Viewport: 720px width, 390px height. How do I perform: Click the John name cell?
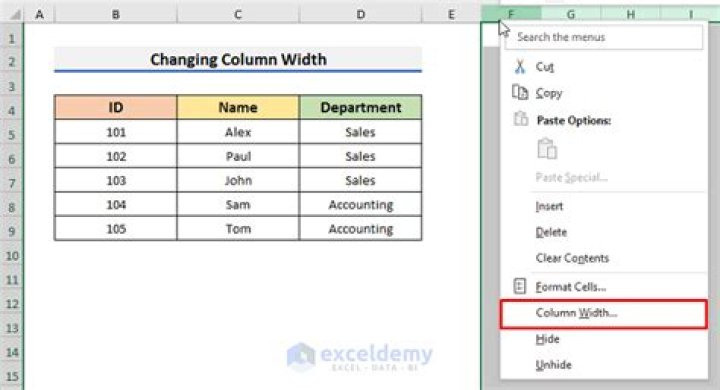238,180
